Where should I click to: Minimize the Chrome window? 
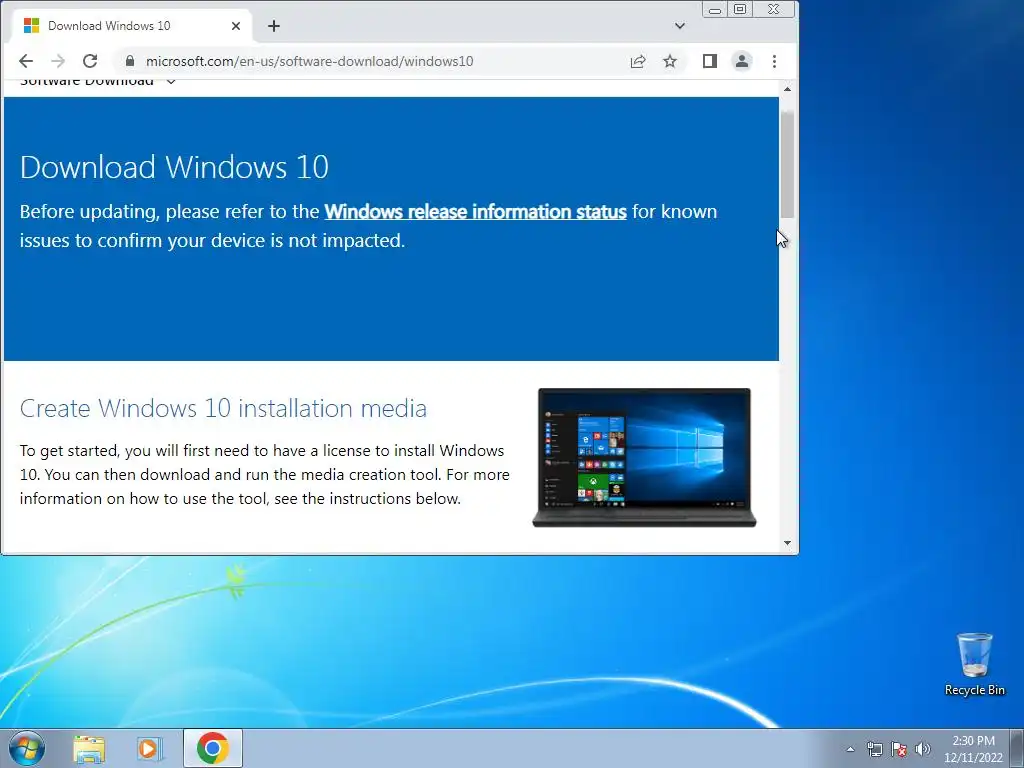(715, 9)
